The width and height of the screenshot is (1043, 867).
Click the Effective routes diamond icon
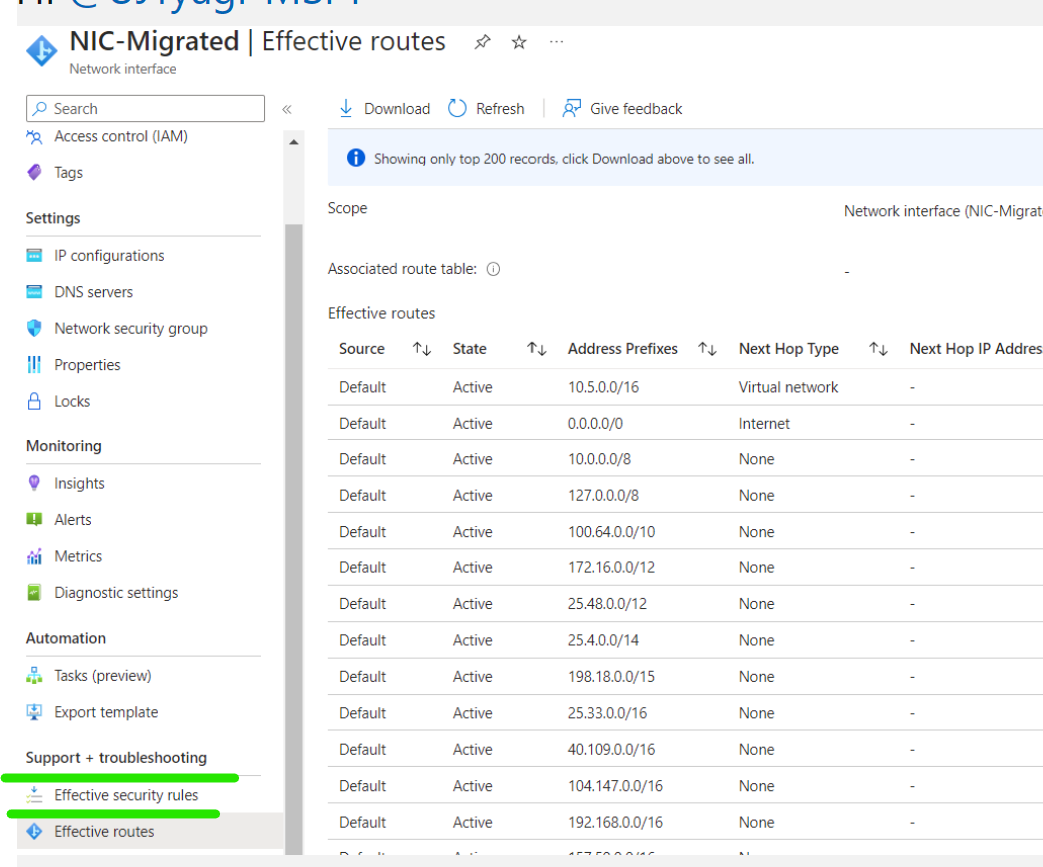[x=34, y=831]
